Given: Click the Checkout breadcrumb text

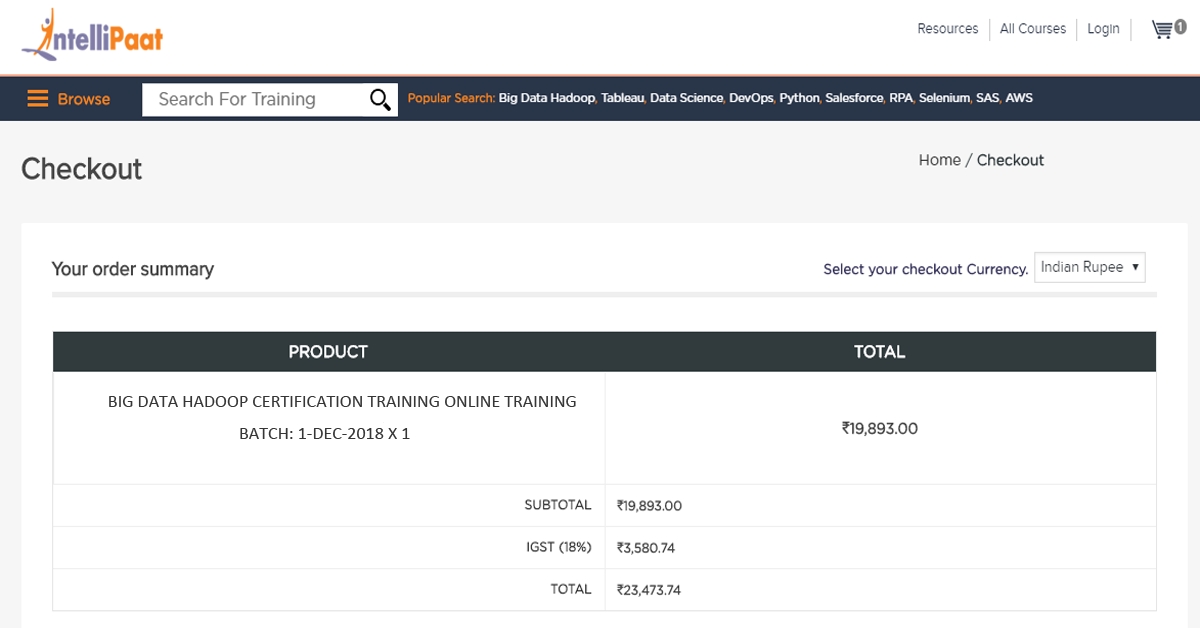Looking at the screenshot, I should click(1010, 160).
